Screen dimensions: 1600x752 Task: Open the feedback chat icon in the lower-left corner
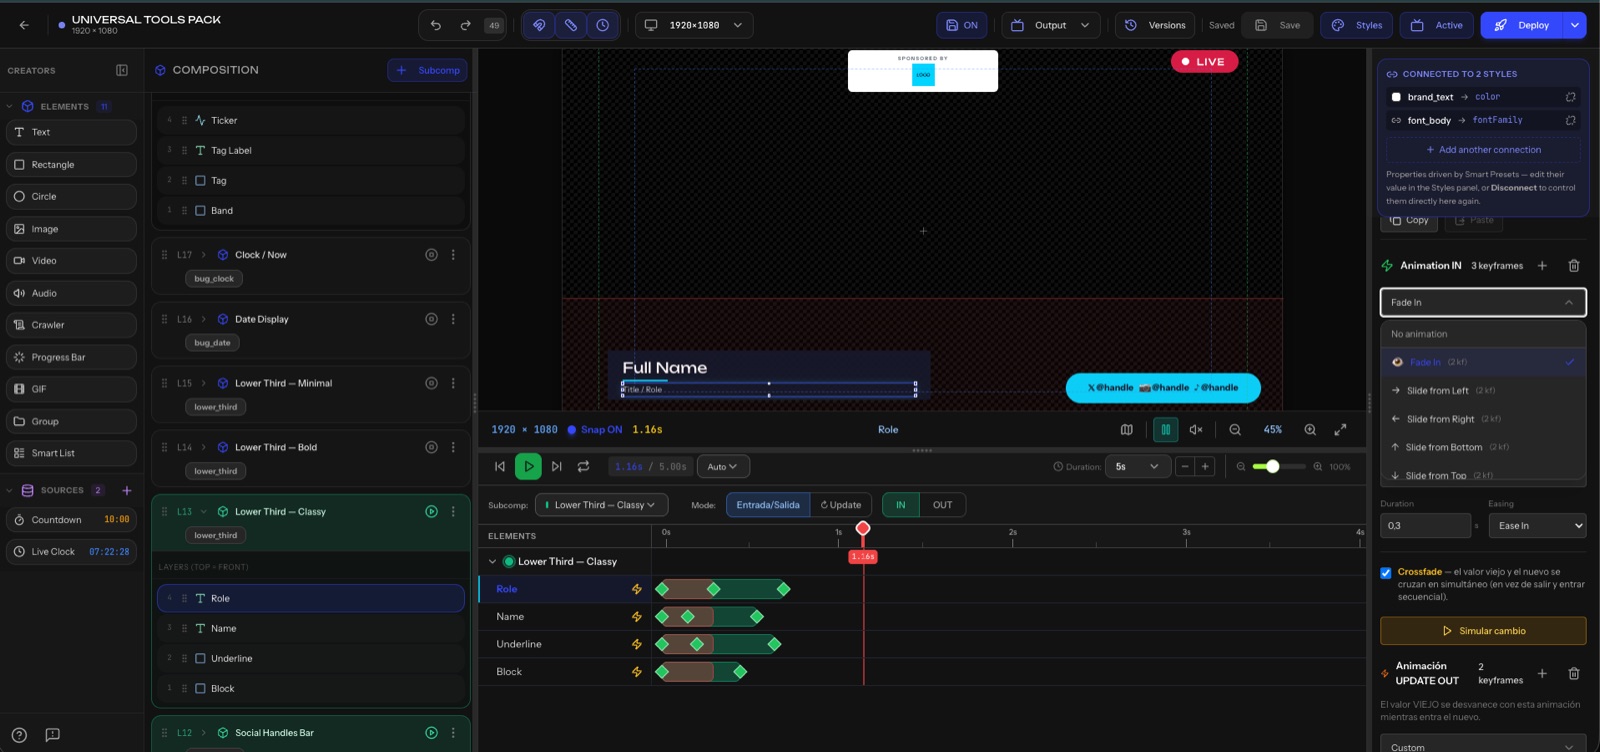[x=53, y=735]
